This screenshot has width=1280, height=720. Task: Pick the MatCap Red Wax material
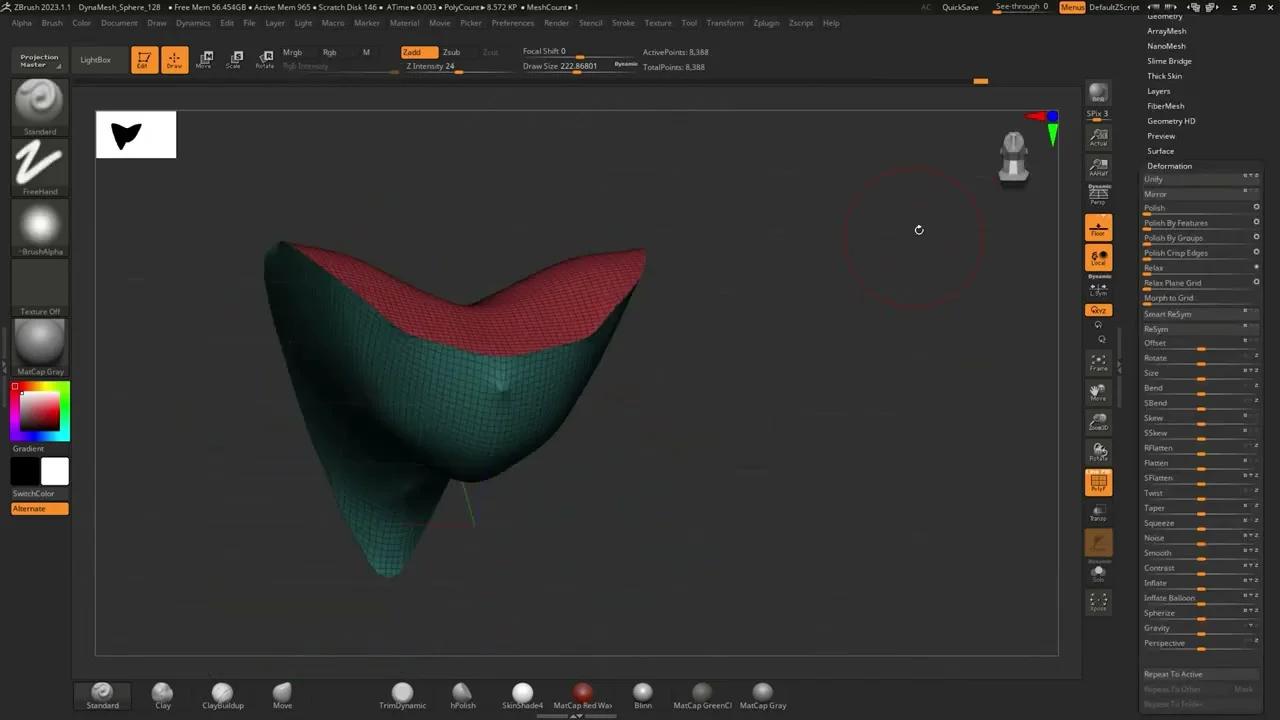[x=582, y=691]
